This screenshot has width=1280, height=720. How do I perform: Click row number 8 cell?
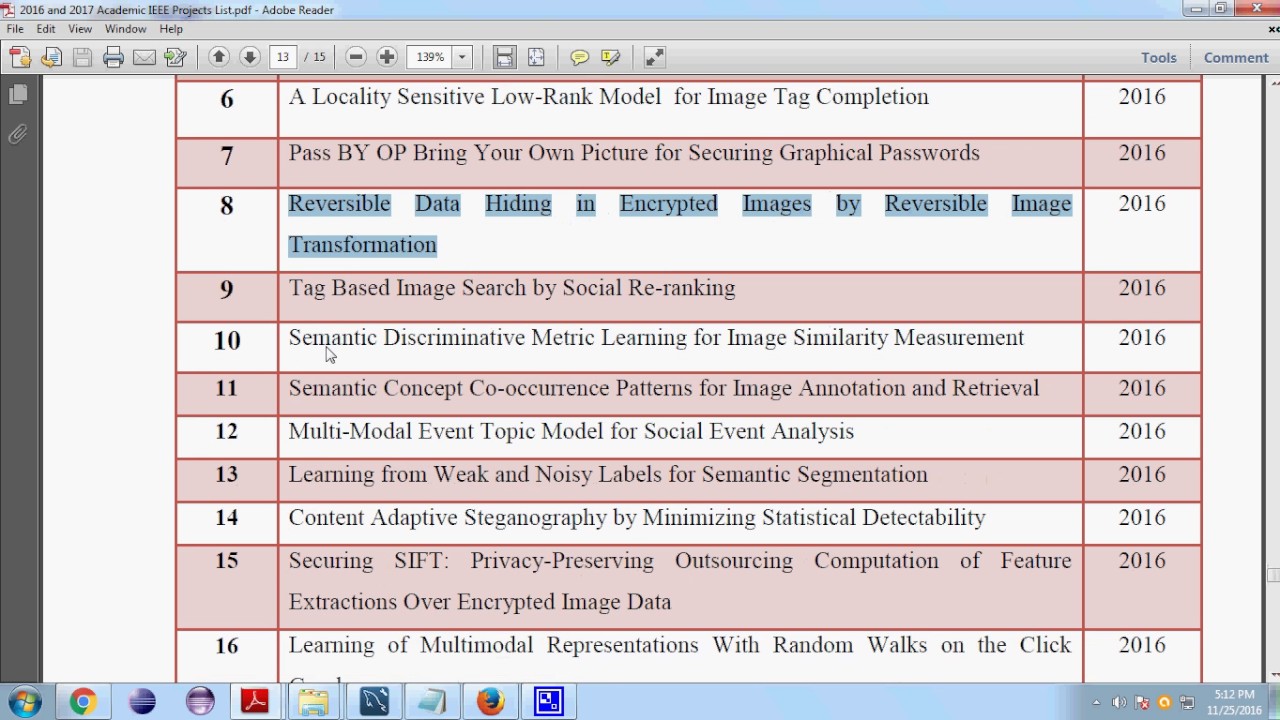tap(227, 230)
